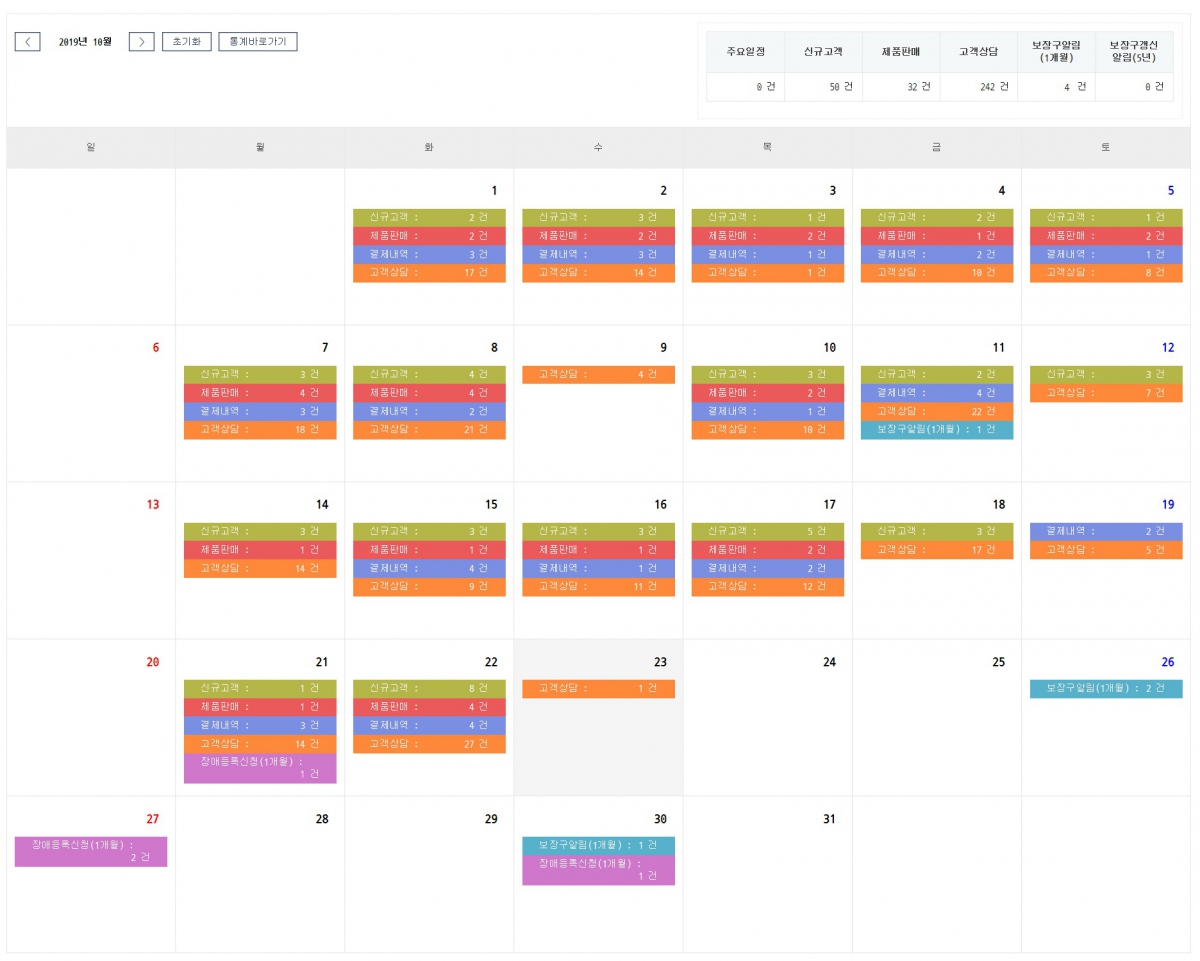The image size is (1200, 961).
Task: Select the 신규고객 summary column header
Action: (823, 51)
